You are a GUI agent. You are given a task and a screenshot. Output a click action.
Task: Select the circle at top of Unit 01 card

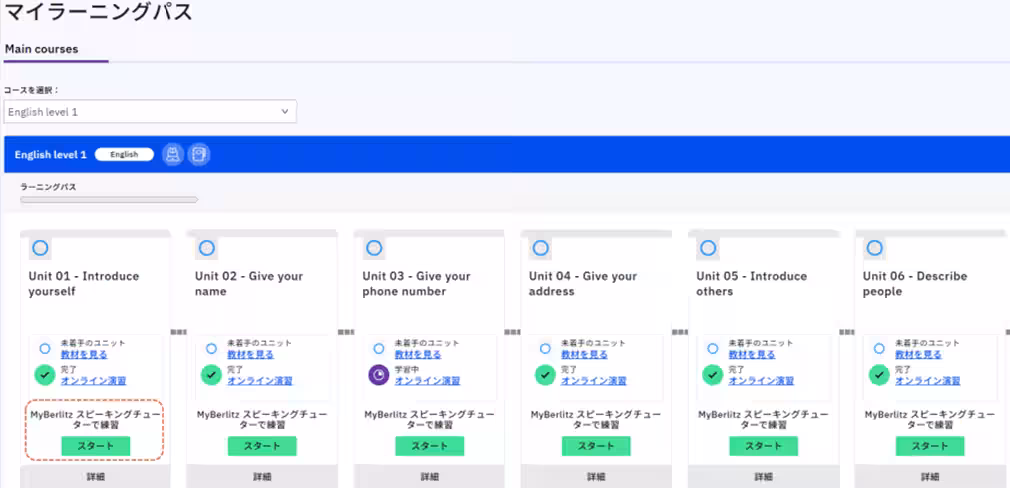(40, 248)
